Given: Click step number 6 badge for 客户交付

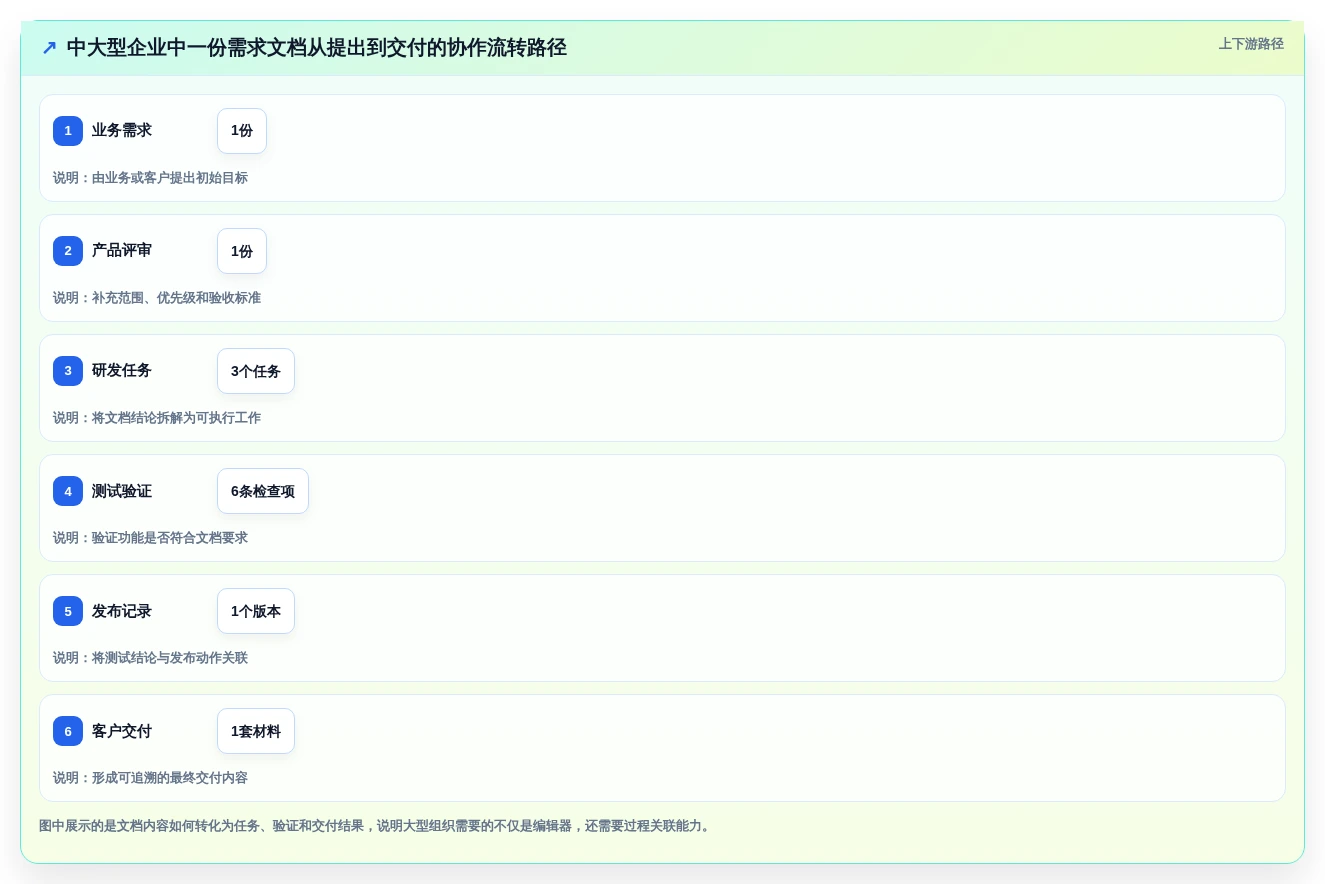Looking at the screenshot, I should [68, 731].
